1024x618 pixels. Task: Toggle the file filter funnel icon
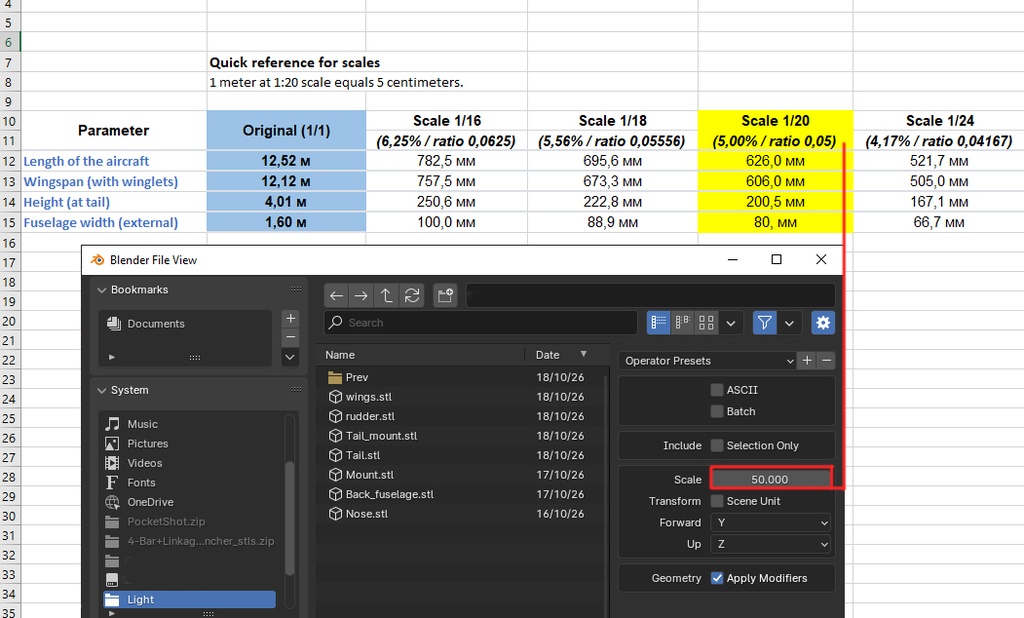pyautogui.click(x=764, y=323)
